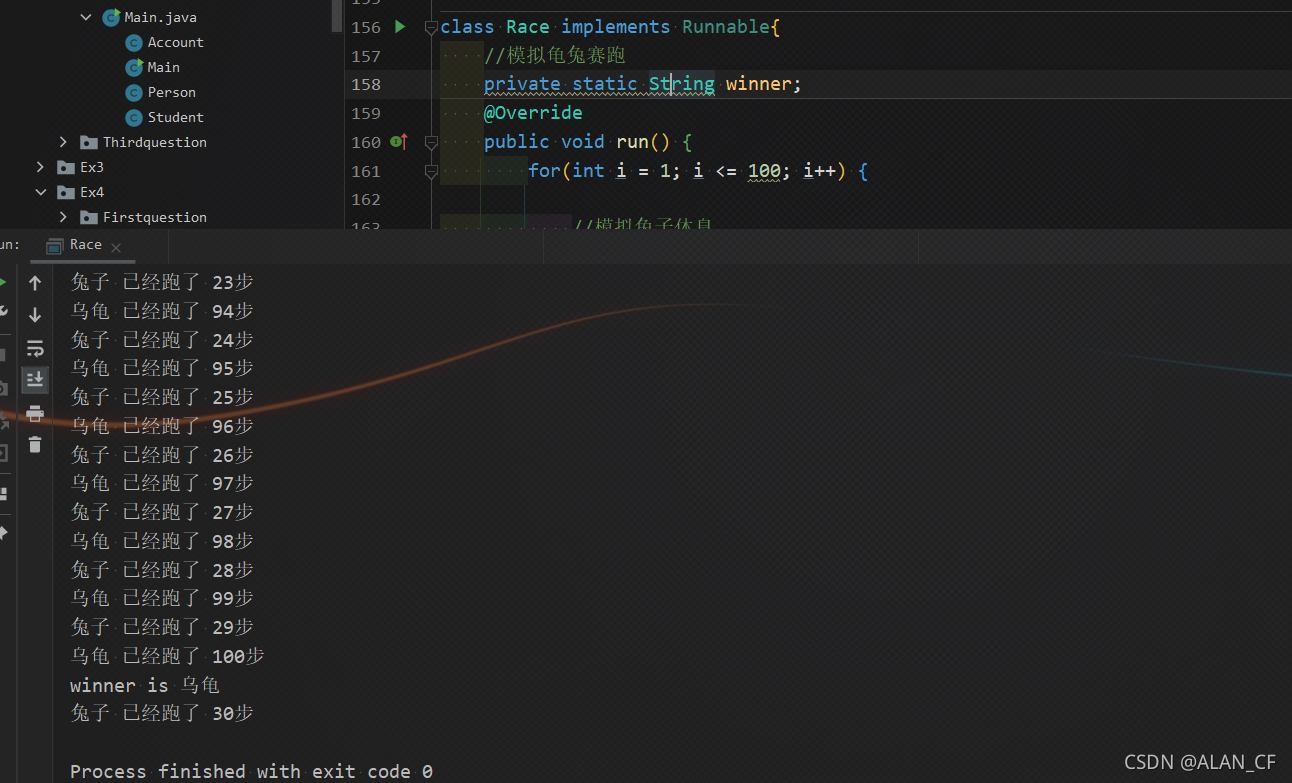Toggle soft-wrap in the Run console
This screenshot has width=1292, height=783.
click(x=35, y=348)
